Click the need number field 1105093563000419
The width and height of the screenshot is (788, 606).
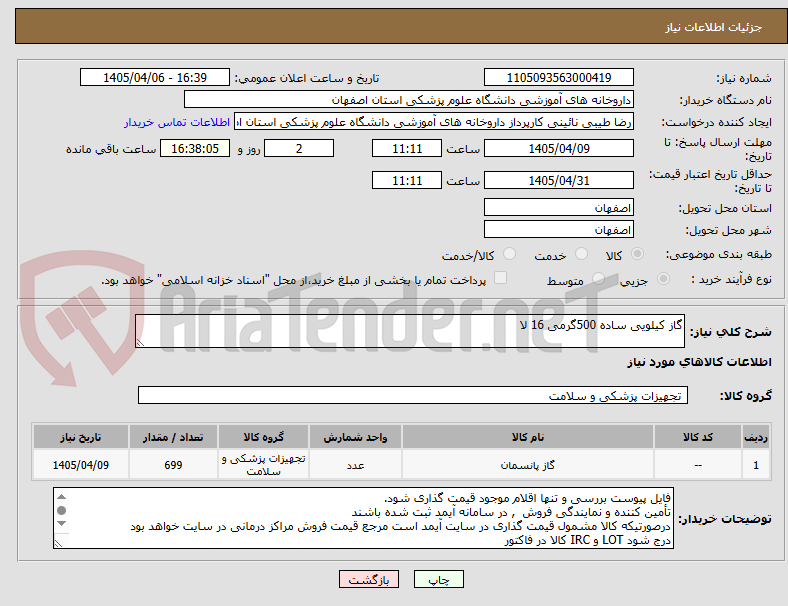pyautogui.click(x=559, y=78)
